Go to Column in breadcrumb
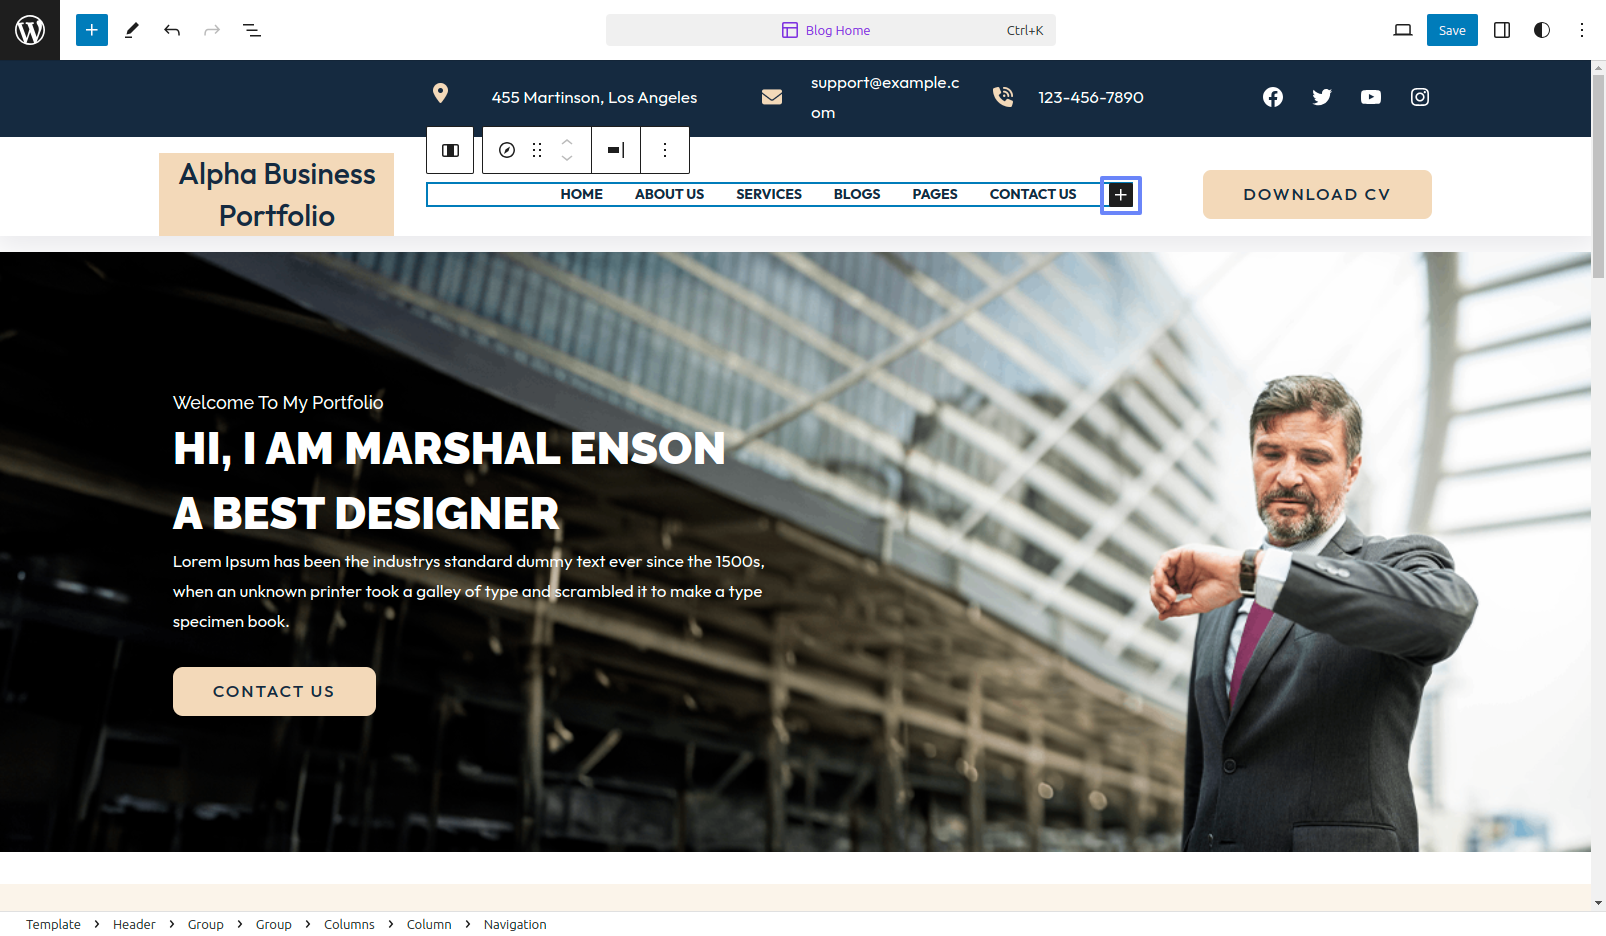This screenshot has height=936, width=1606. pos(429,924)
